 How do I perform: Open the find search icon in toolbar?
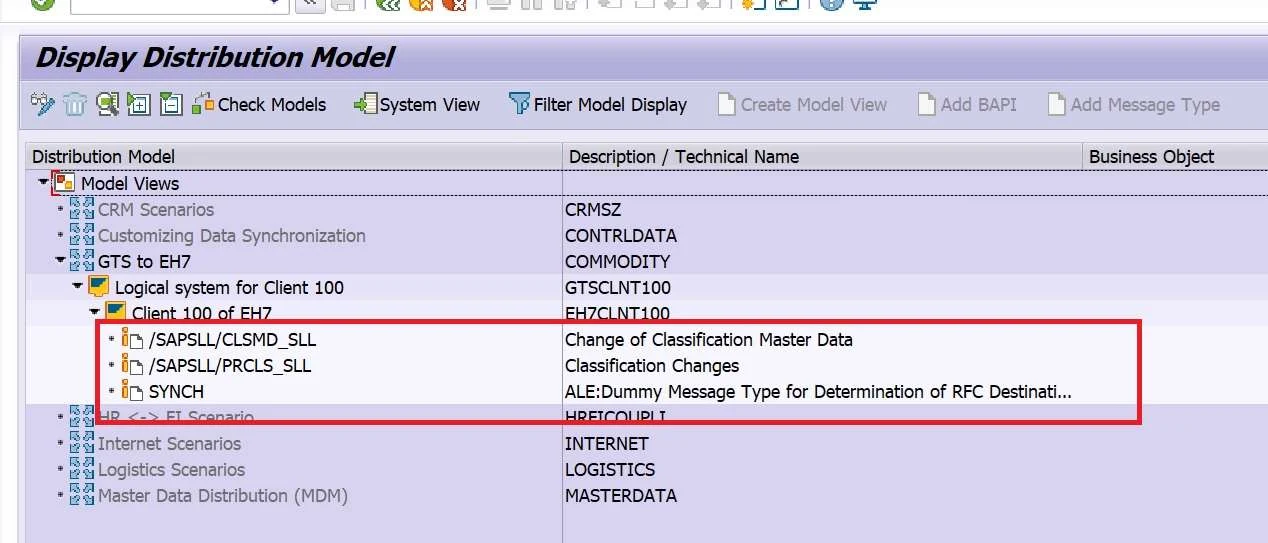click(x=107, y=104)
